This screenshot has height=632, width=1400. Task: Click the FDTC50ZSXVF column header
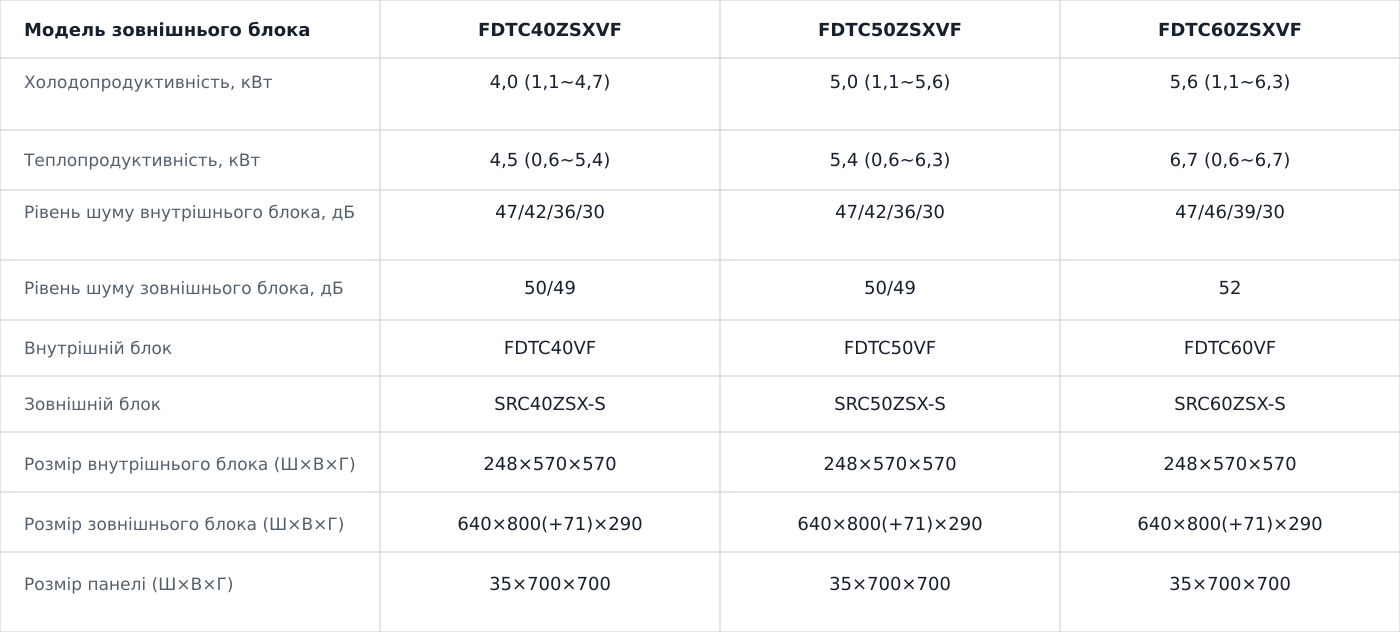[x=889, y=30]
